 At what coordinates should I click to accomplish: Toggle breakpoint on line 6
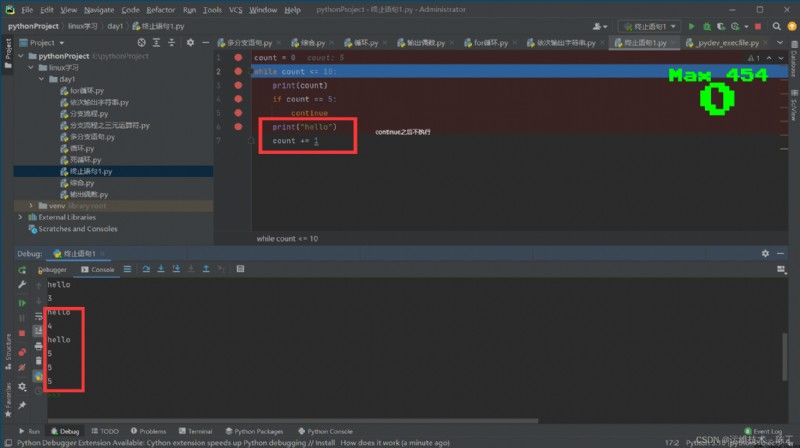coord(238,127)
